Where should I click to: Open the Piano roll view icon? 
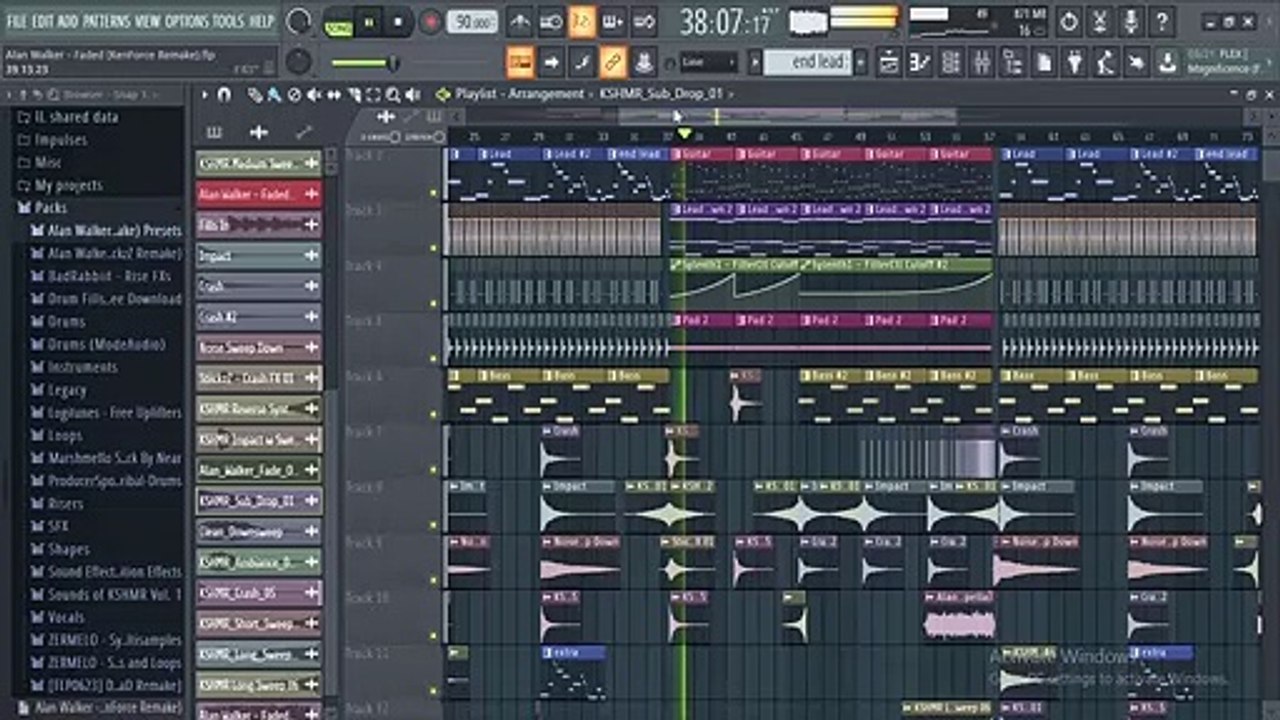(x=920, y=62)
